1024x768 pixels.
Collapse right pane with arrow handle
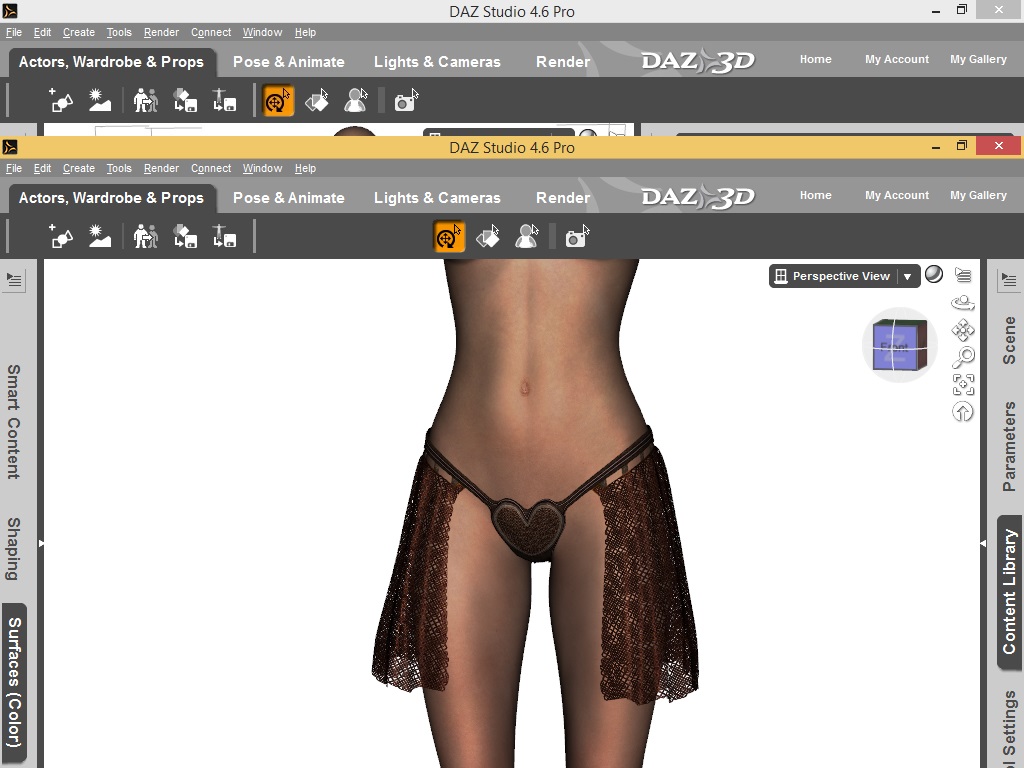tap(983, 543)
